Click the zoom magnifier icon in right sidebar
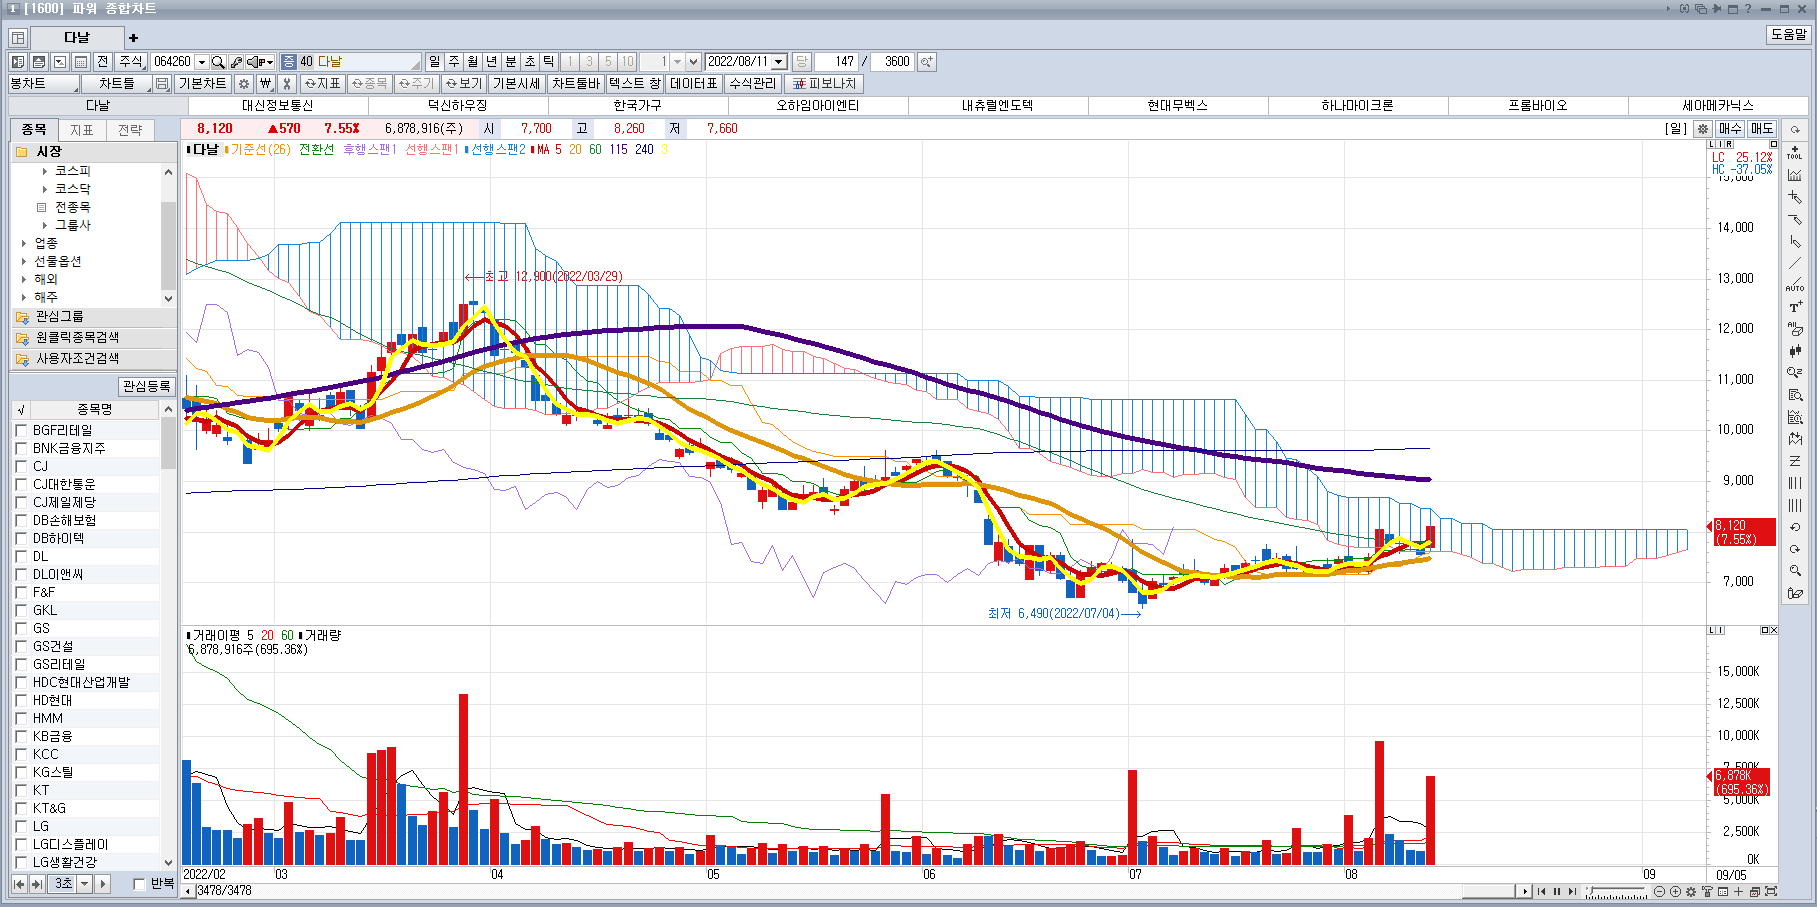1817x907 pixels. pos(1795,571)
